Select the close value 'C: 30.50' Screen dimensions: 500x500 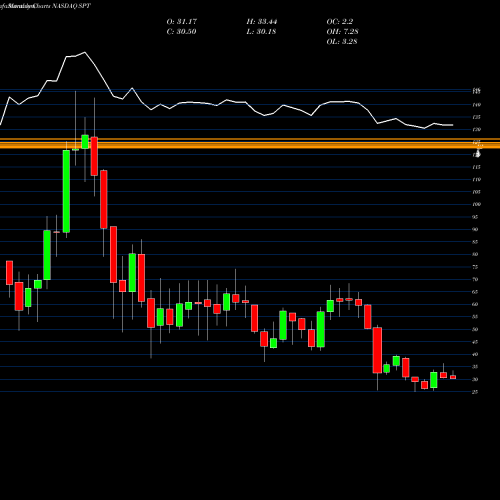[181, 32]
